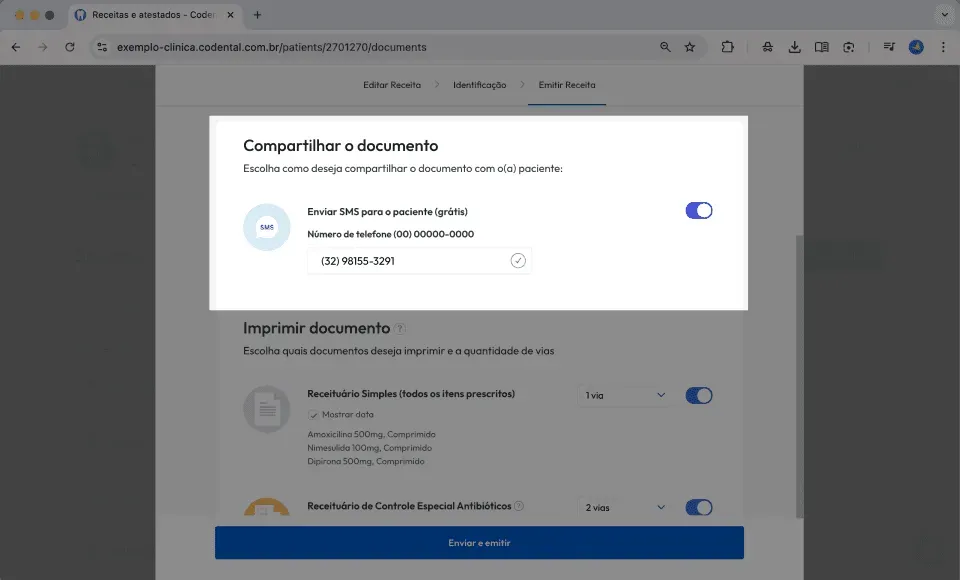Image resolution: width=960 pixels, height=580 pixels.
Task: Open browser downloads icon
Action: click(794, 47)
